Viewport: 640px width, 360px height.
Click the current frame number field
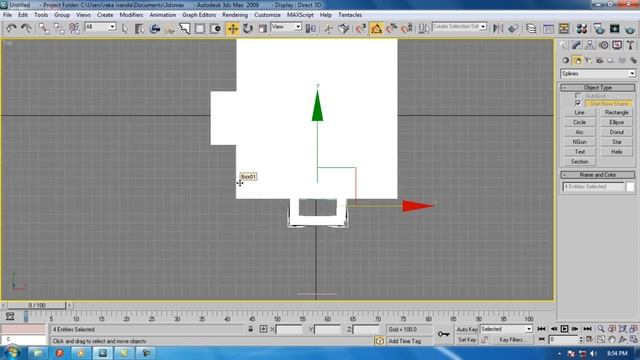(564, 340)
